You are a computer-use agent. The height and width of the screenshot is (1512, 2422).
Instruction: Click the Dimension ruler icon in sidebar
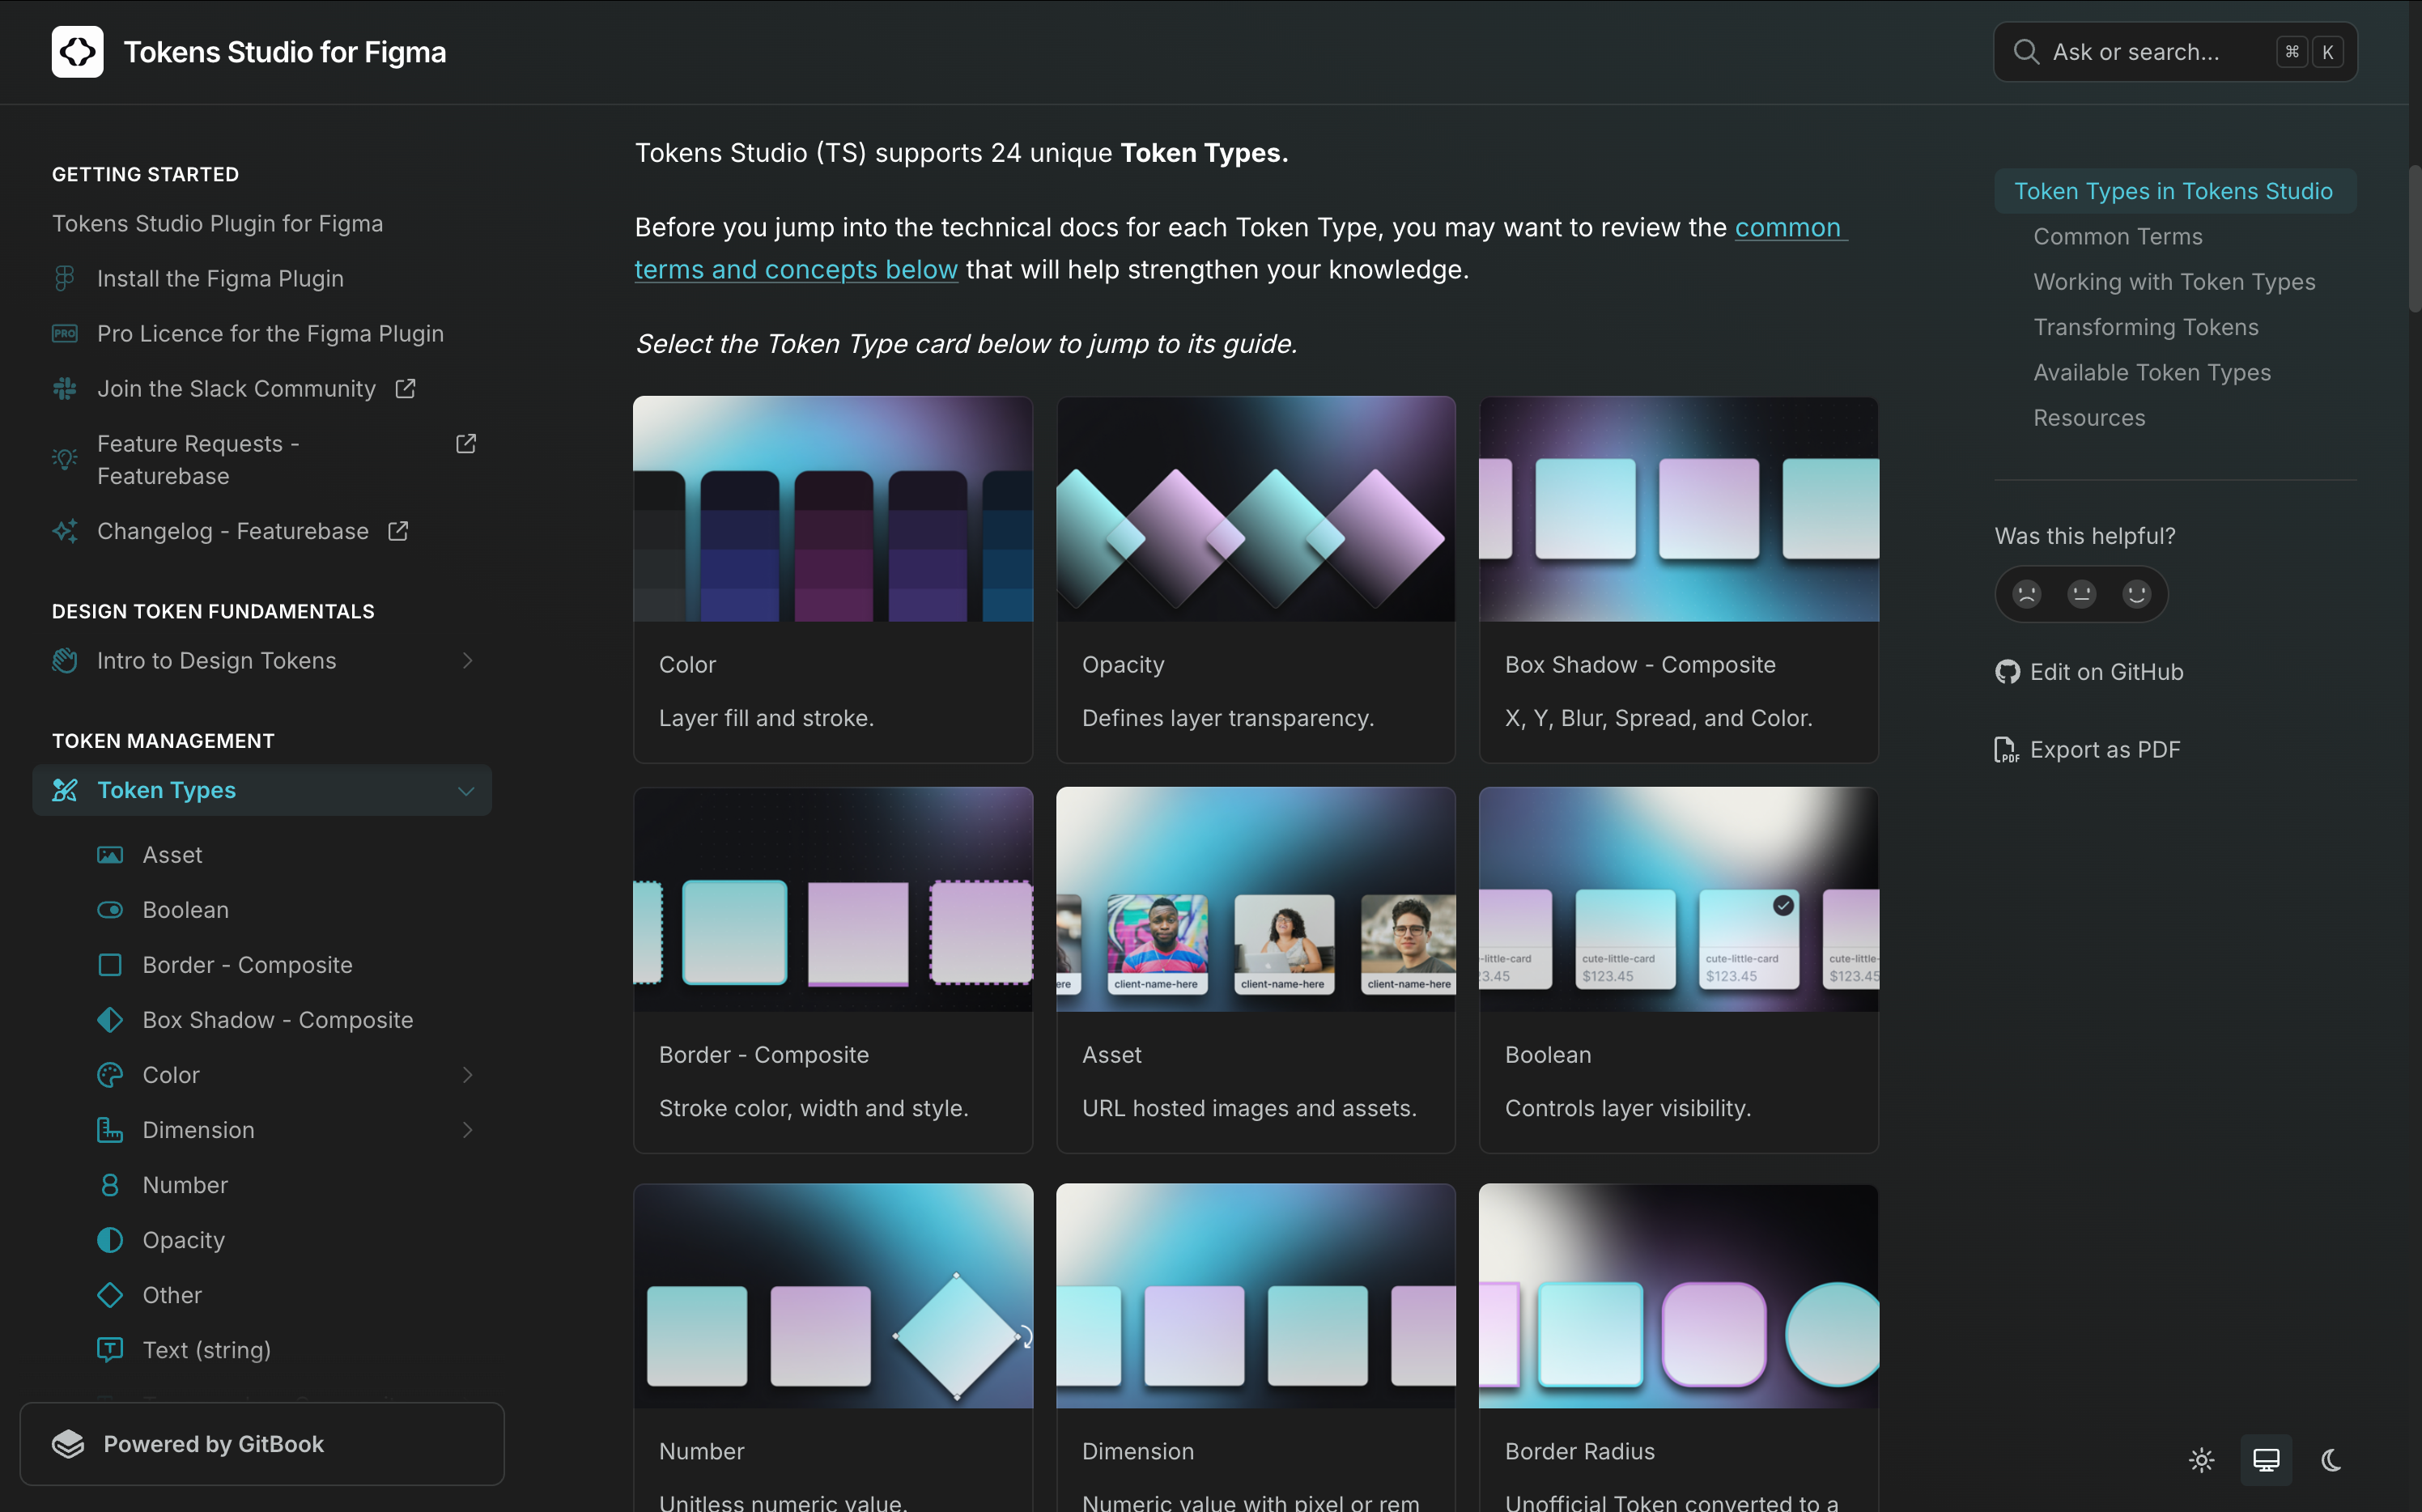click(x=110, y=1130)
